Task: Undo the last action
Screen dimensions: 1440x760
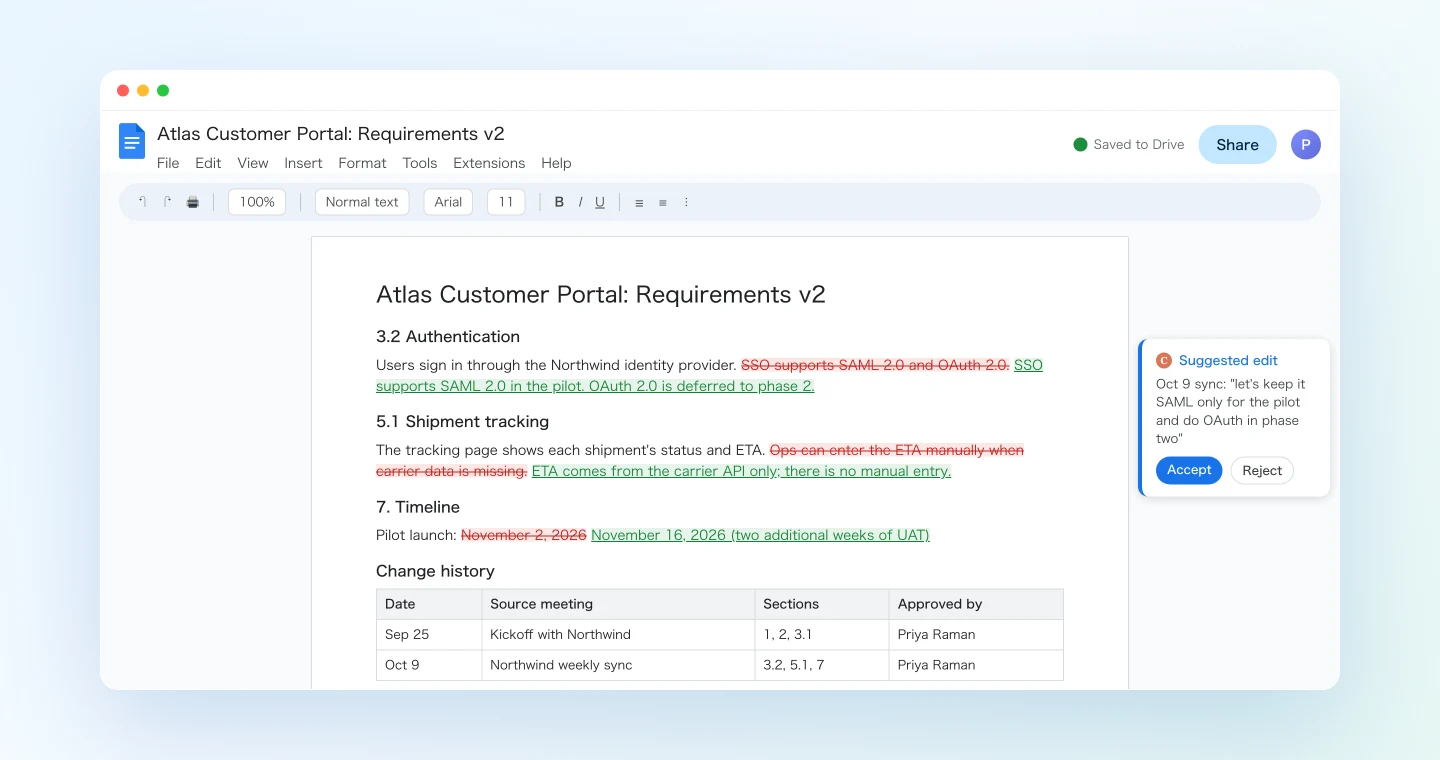Action: pyautogui.click(x=142, y=202)
